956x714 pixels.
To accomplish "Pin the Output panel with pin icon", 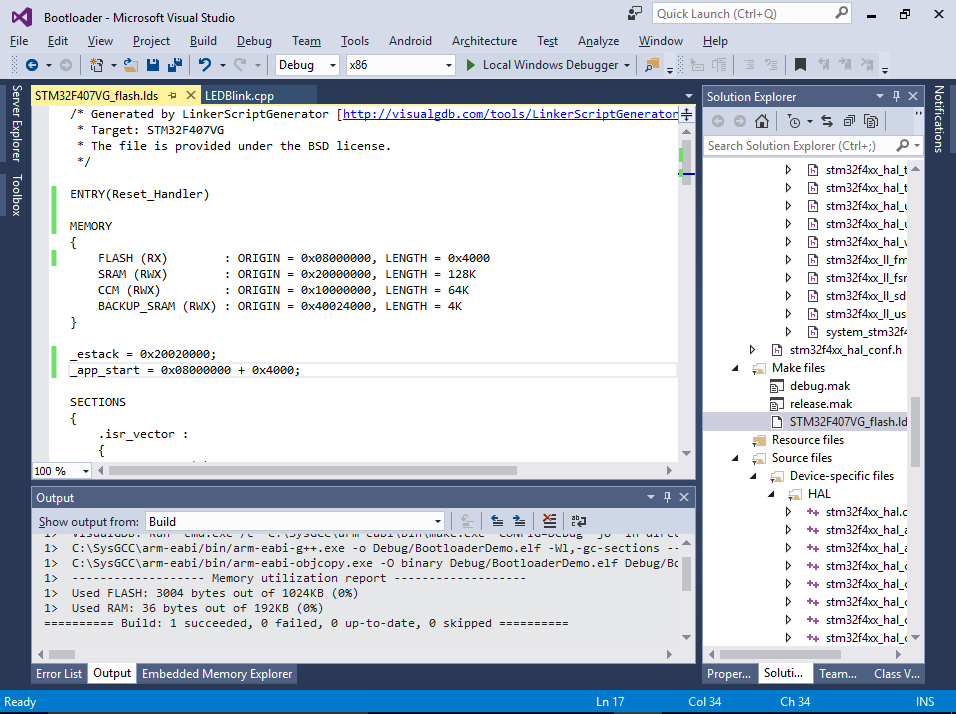I will pos(667,498).
